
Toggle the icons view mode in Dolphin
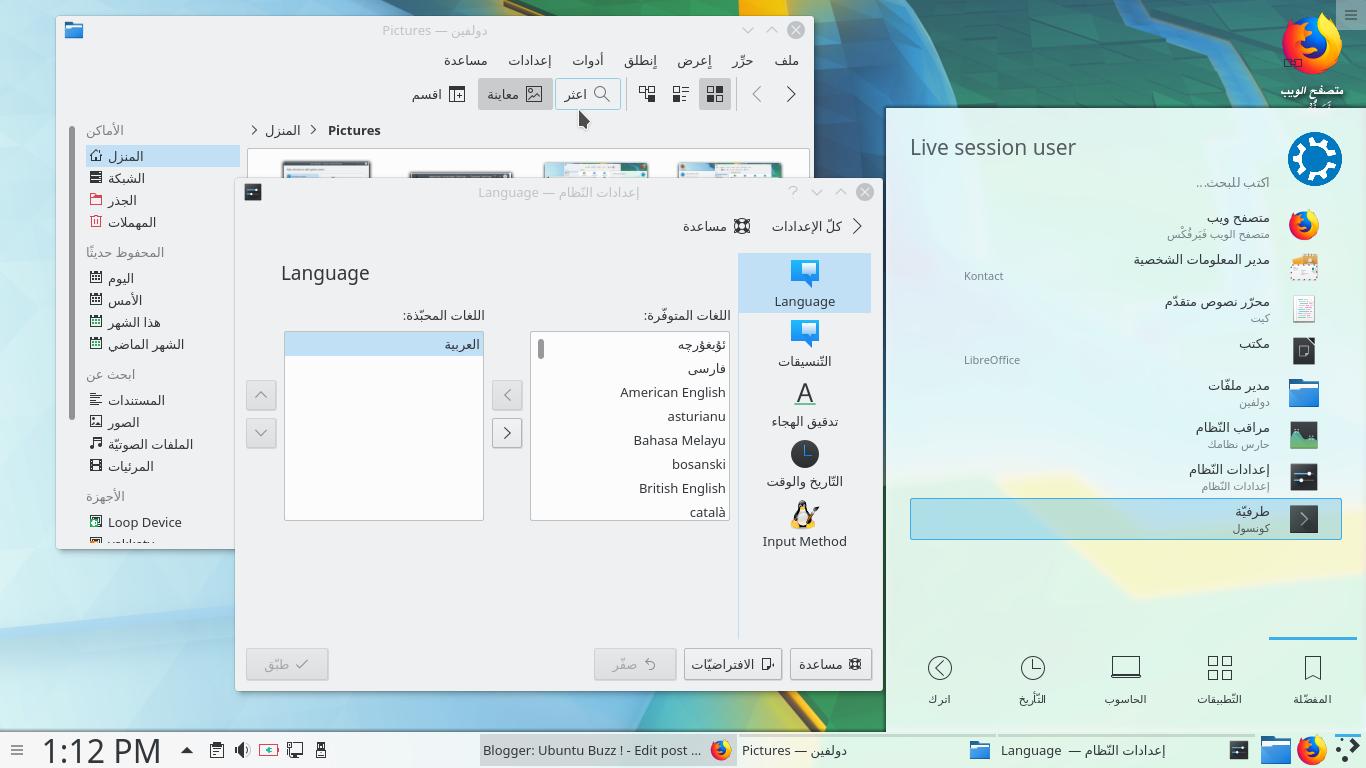(714, 93)
